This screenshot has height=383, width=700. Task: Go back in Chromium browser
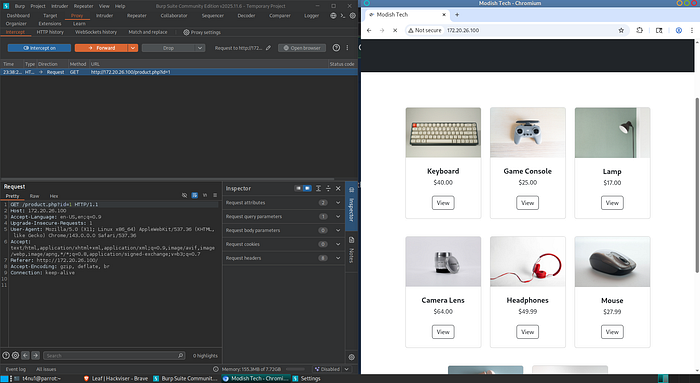pos(369,30)
